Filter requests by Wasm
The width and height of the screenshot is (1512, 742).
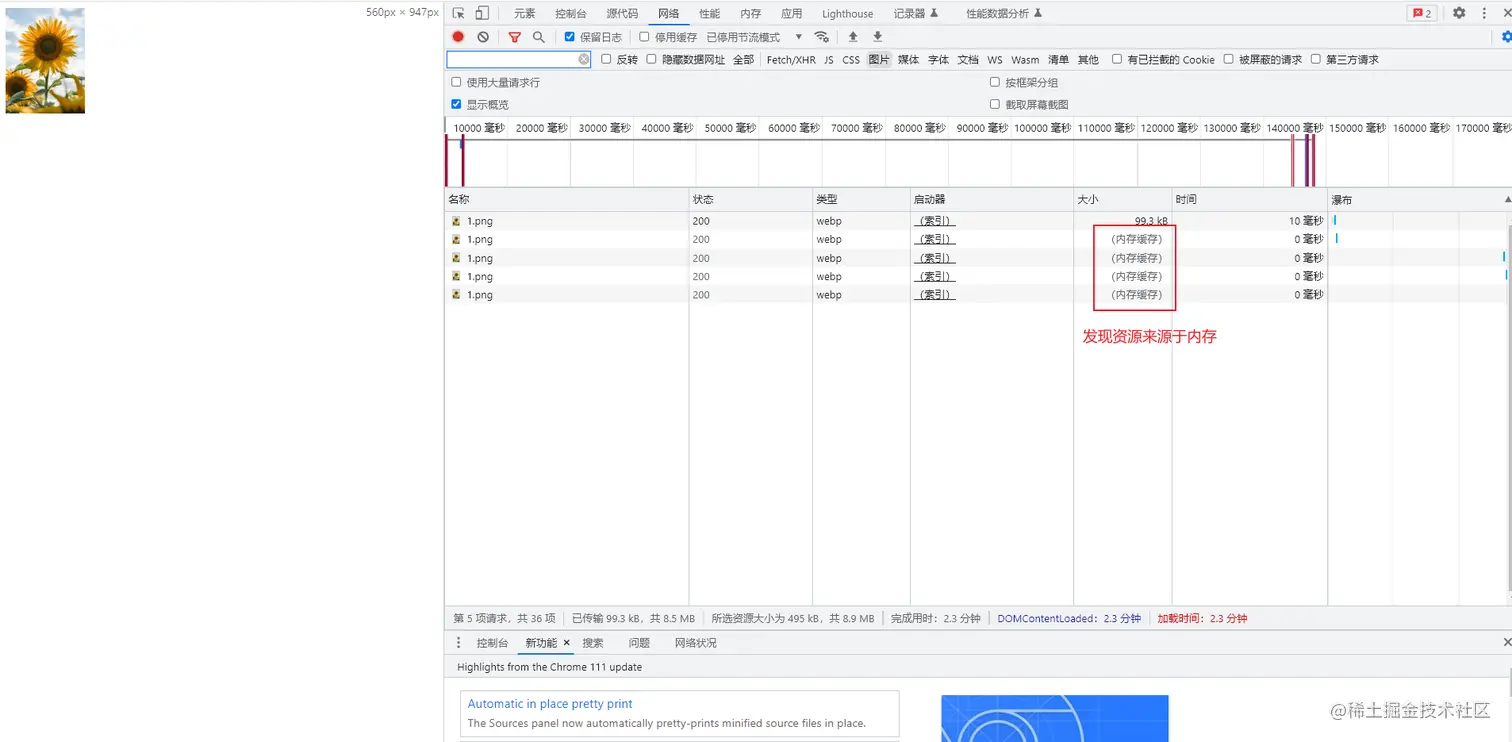click(x=1025, y=60)
